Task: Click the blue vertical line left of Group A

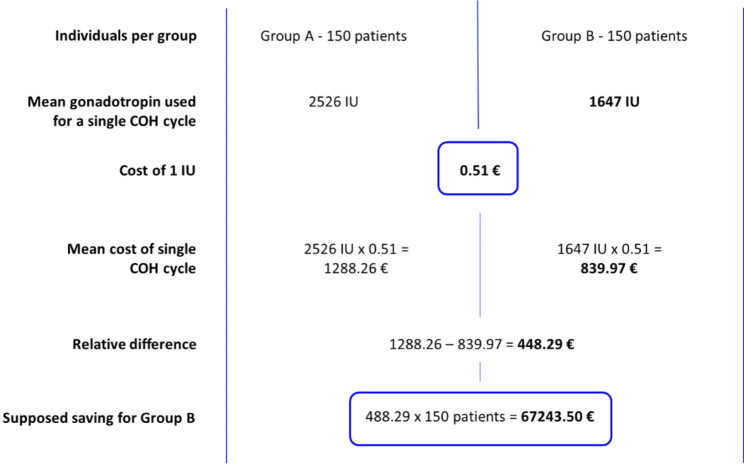Action: 228,232
